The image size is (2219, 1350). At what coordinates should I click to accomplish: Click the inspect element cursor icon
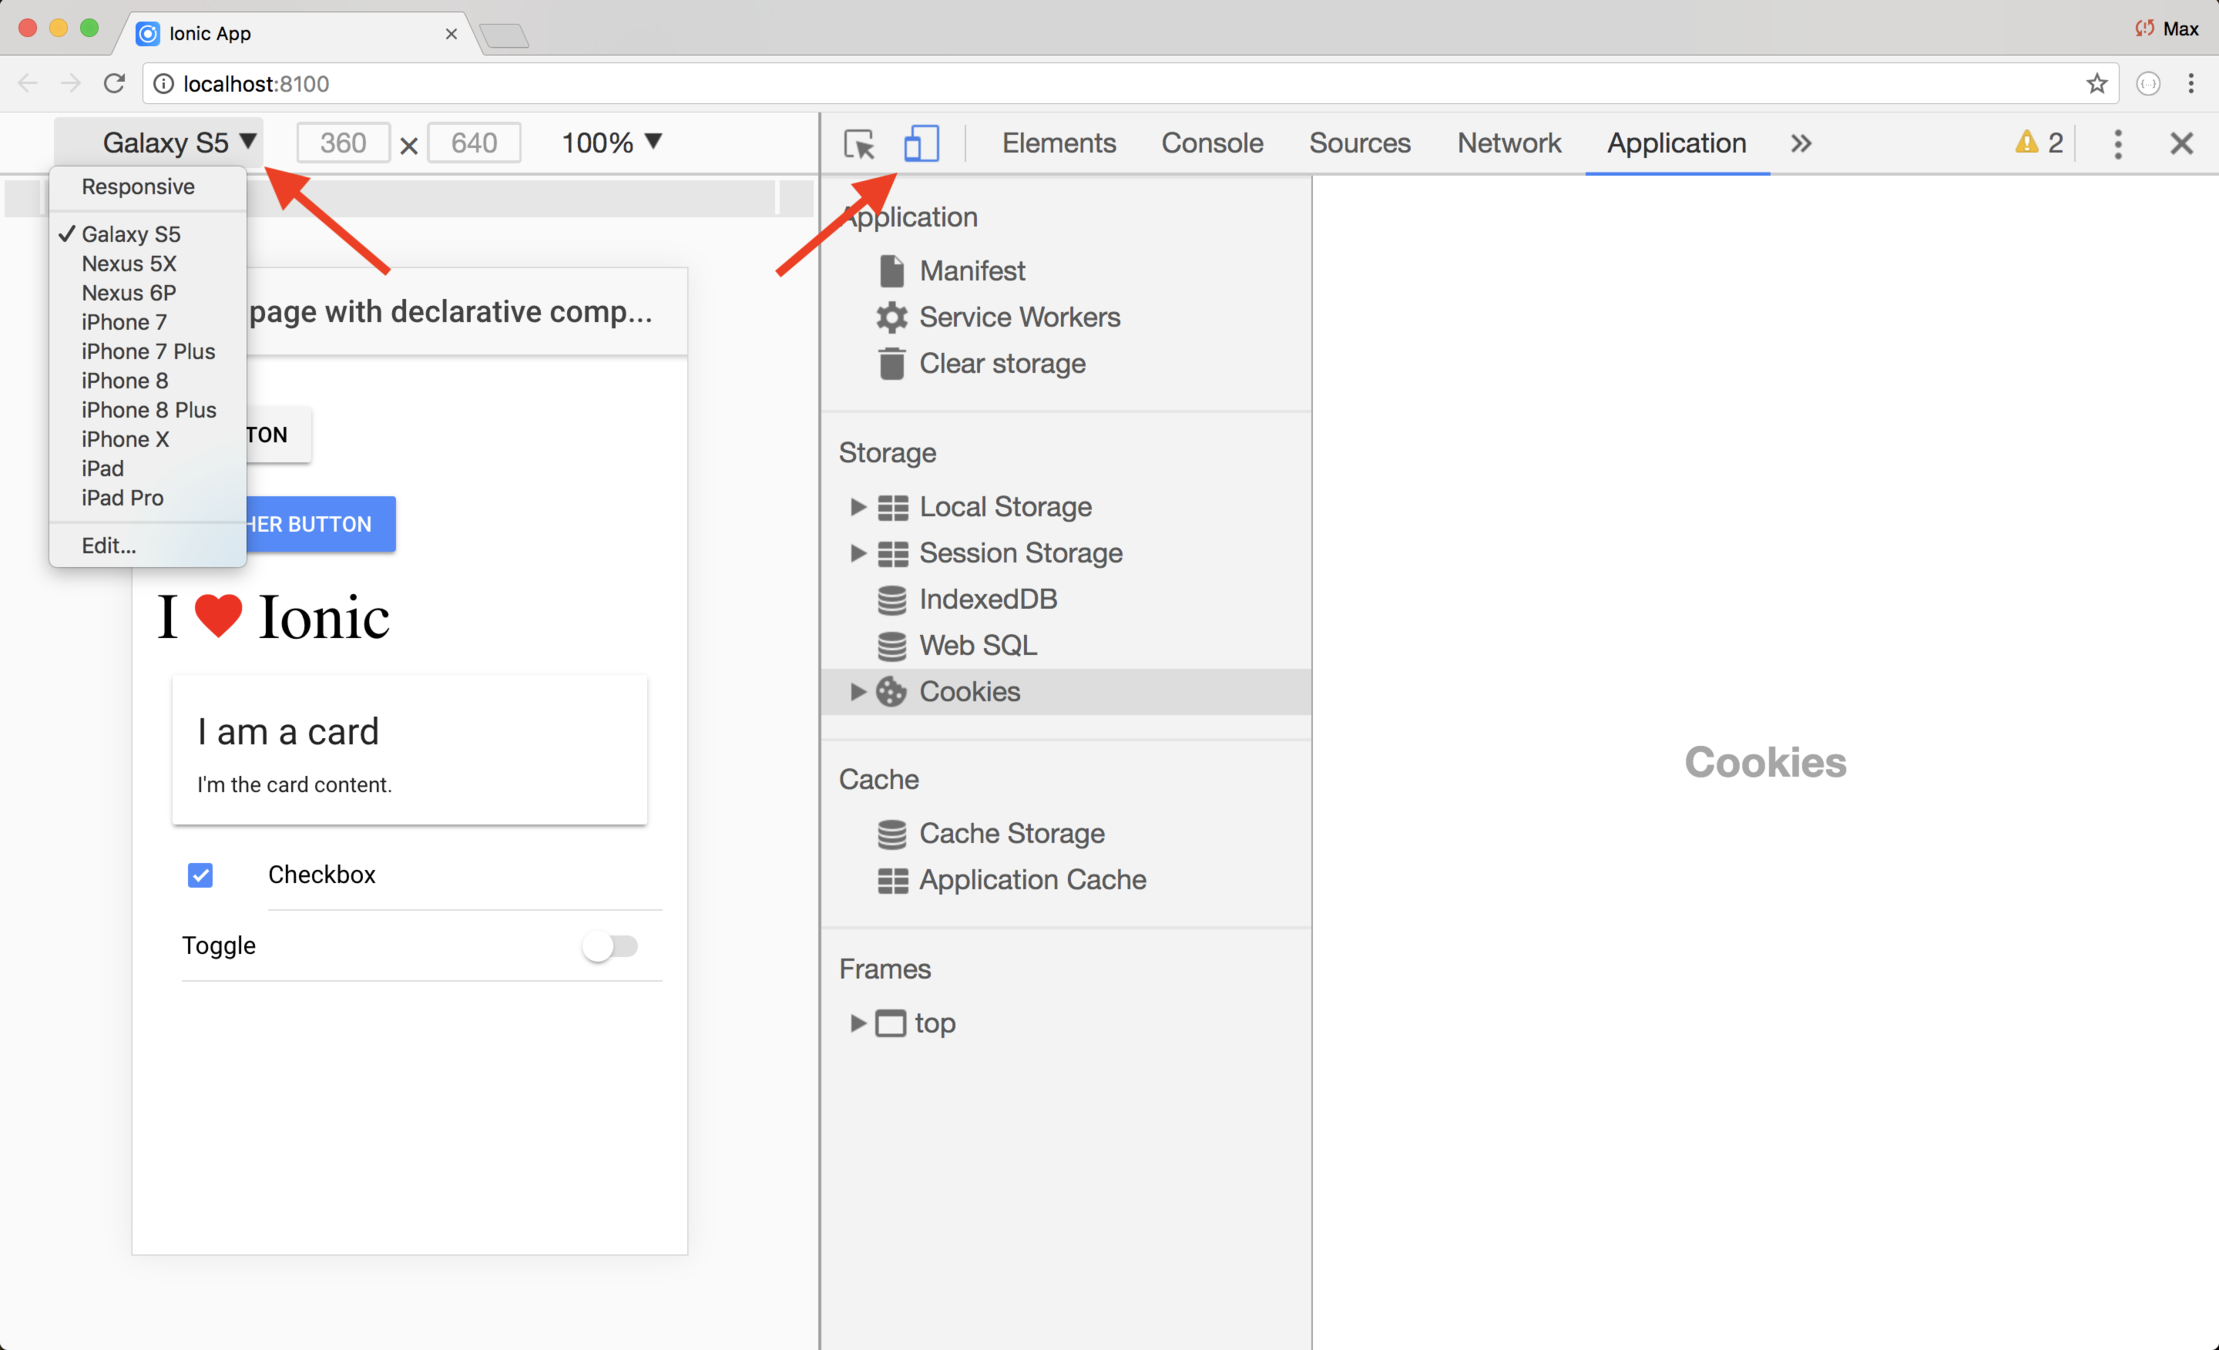pyautogui.click(x=859, y=144)
